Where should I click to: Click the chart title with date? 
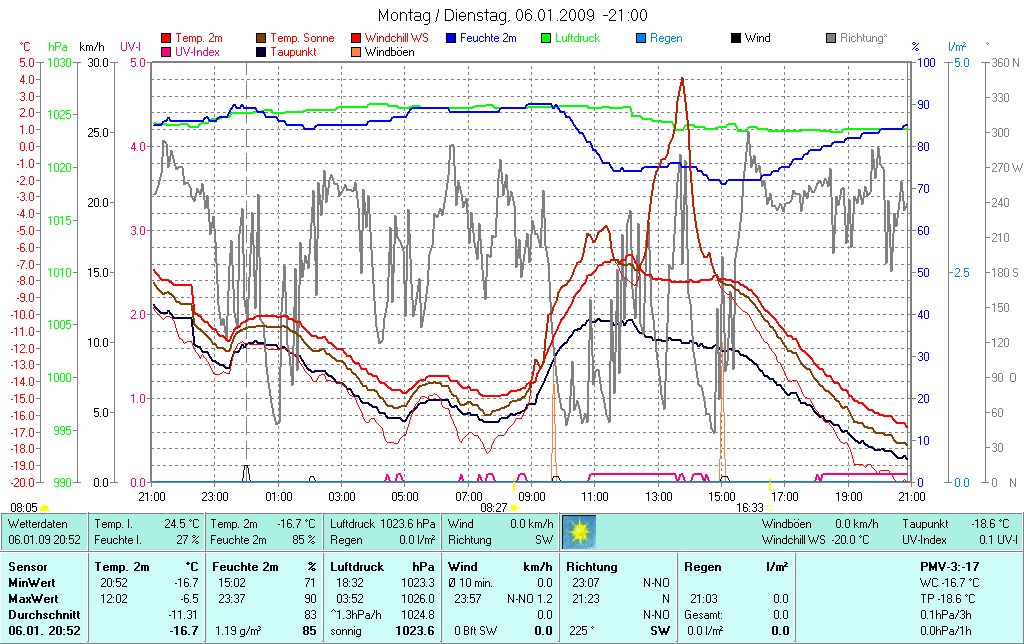(512, 15)
